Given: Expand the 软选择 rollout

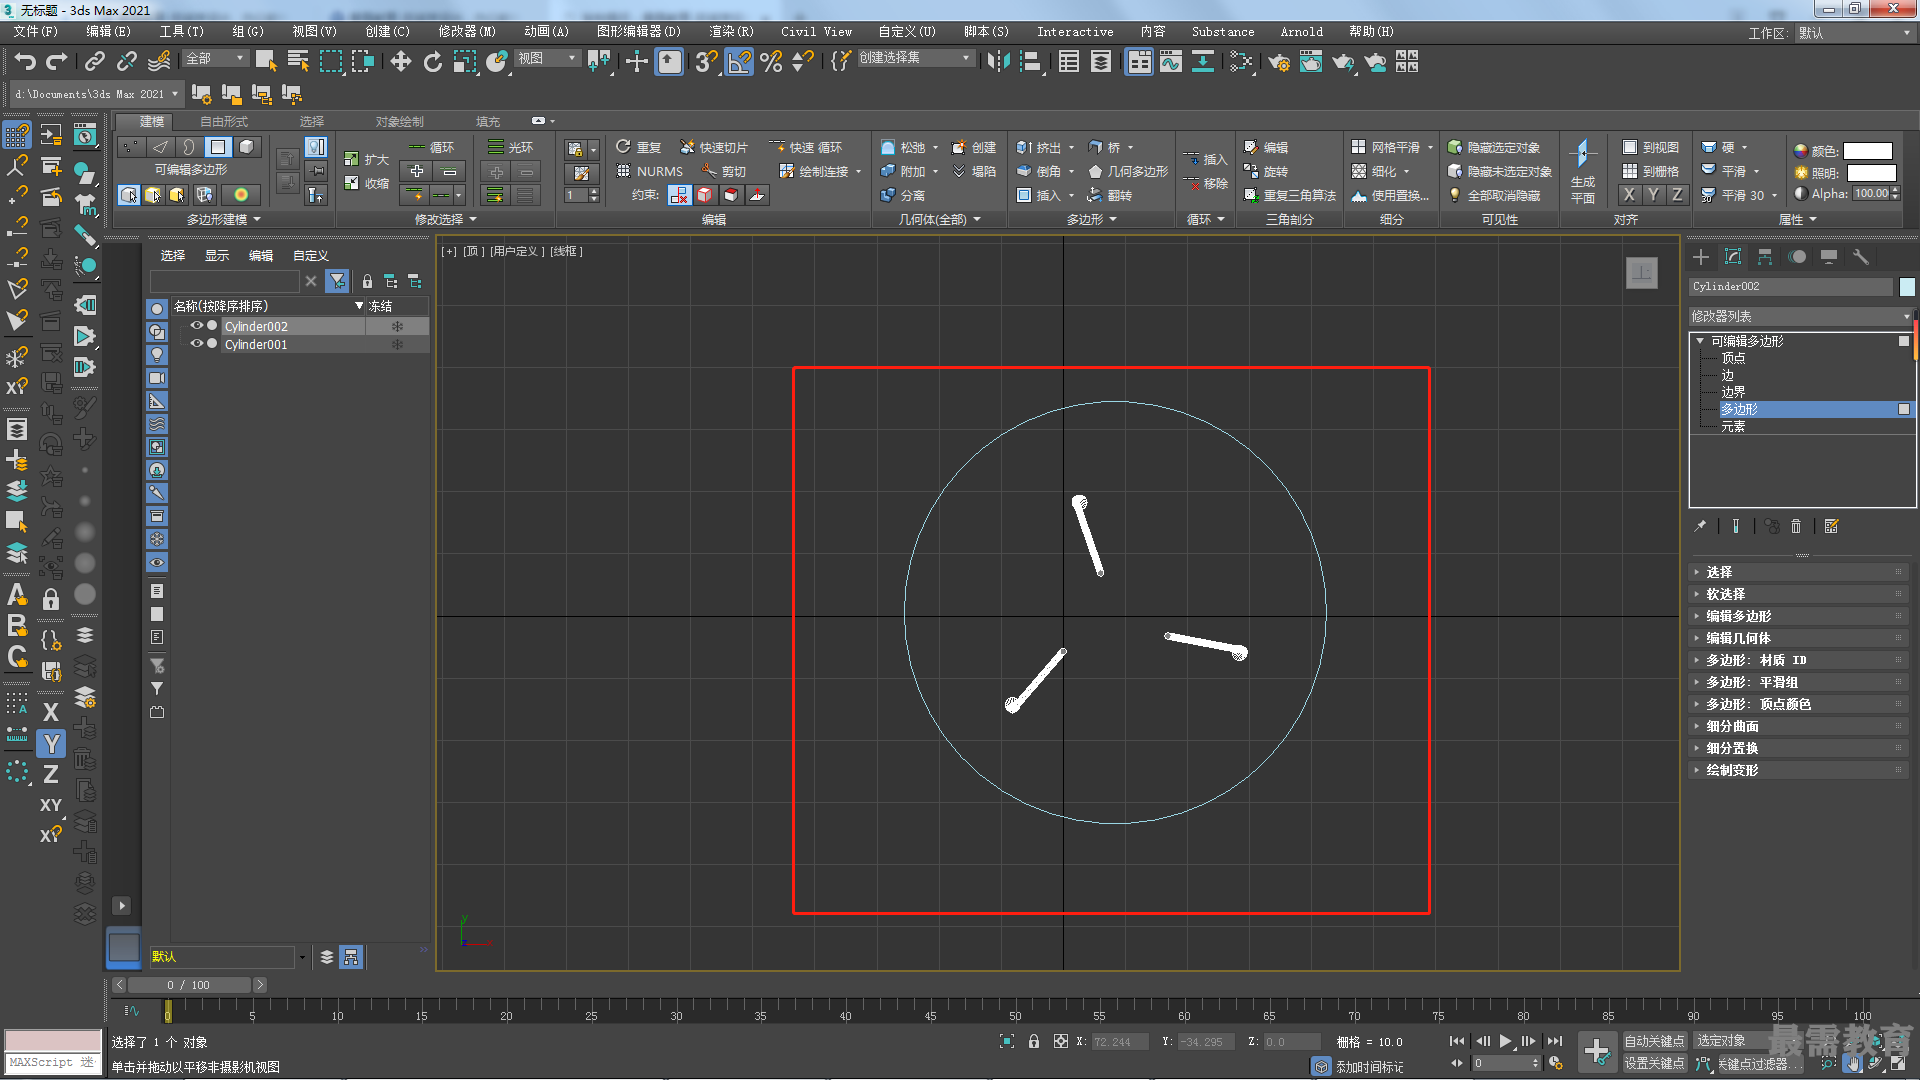Looking at the screenshot, I should tap(1800, 594).
